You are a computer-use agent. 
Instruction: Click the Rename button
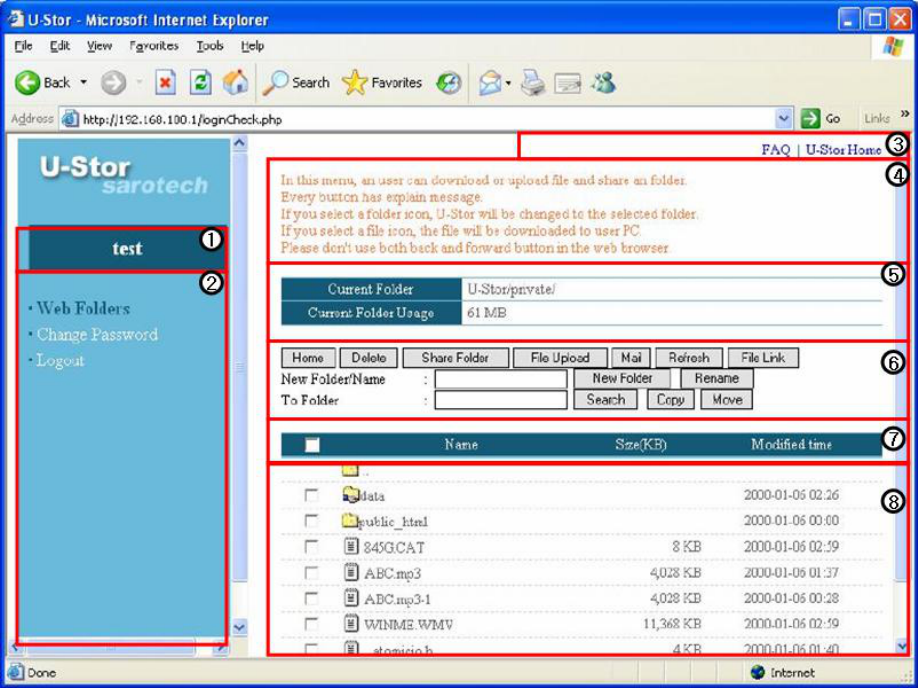(x=717, y=378)
